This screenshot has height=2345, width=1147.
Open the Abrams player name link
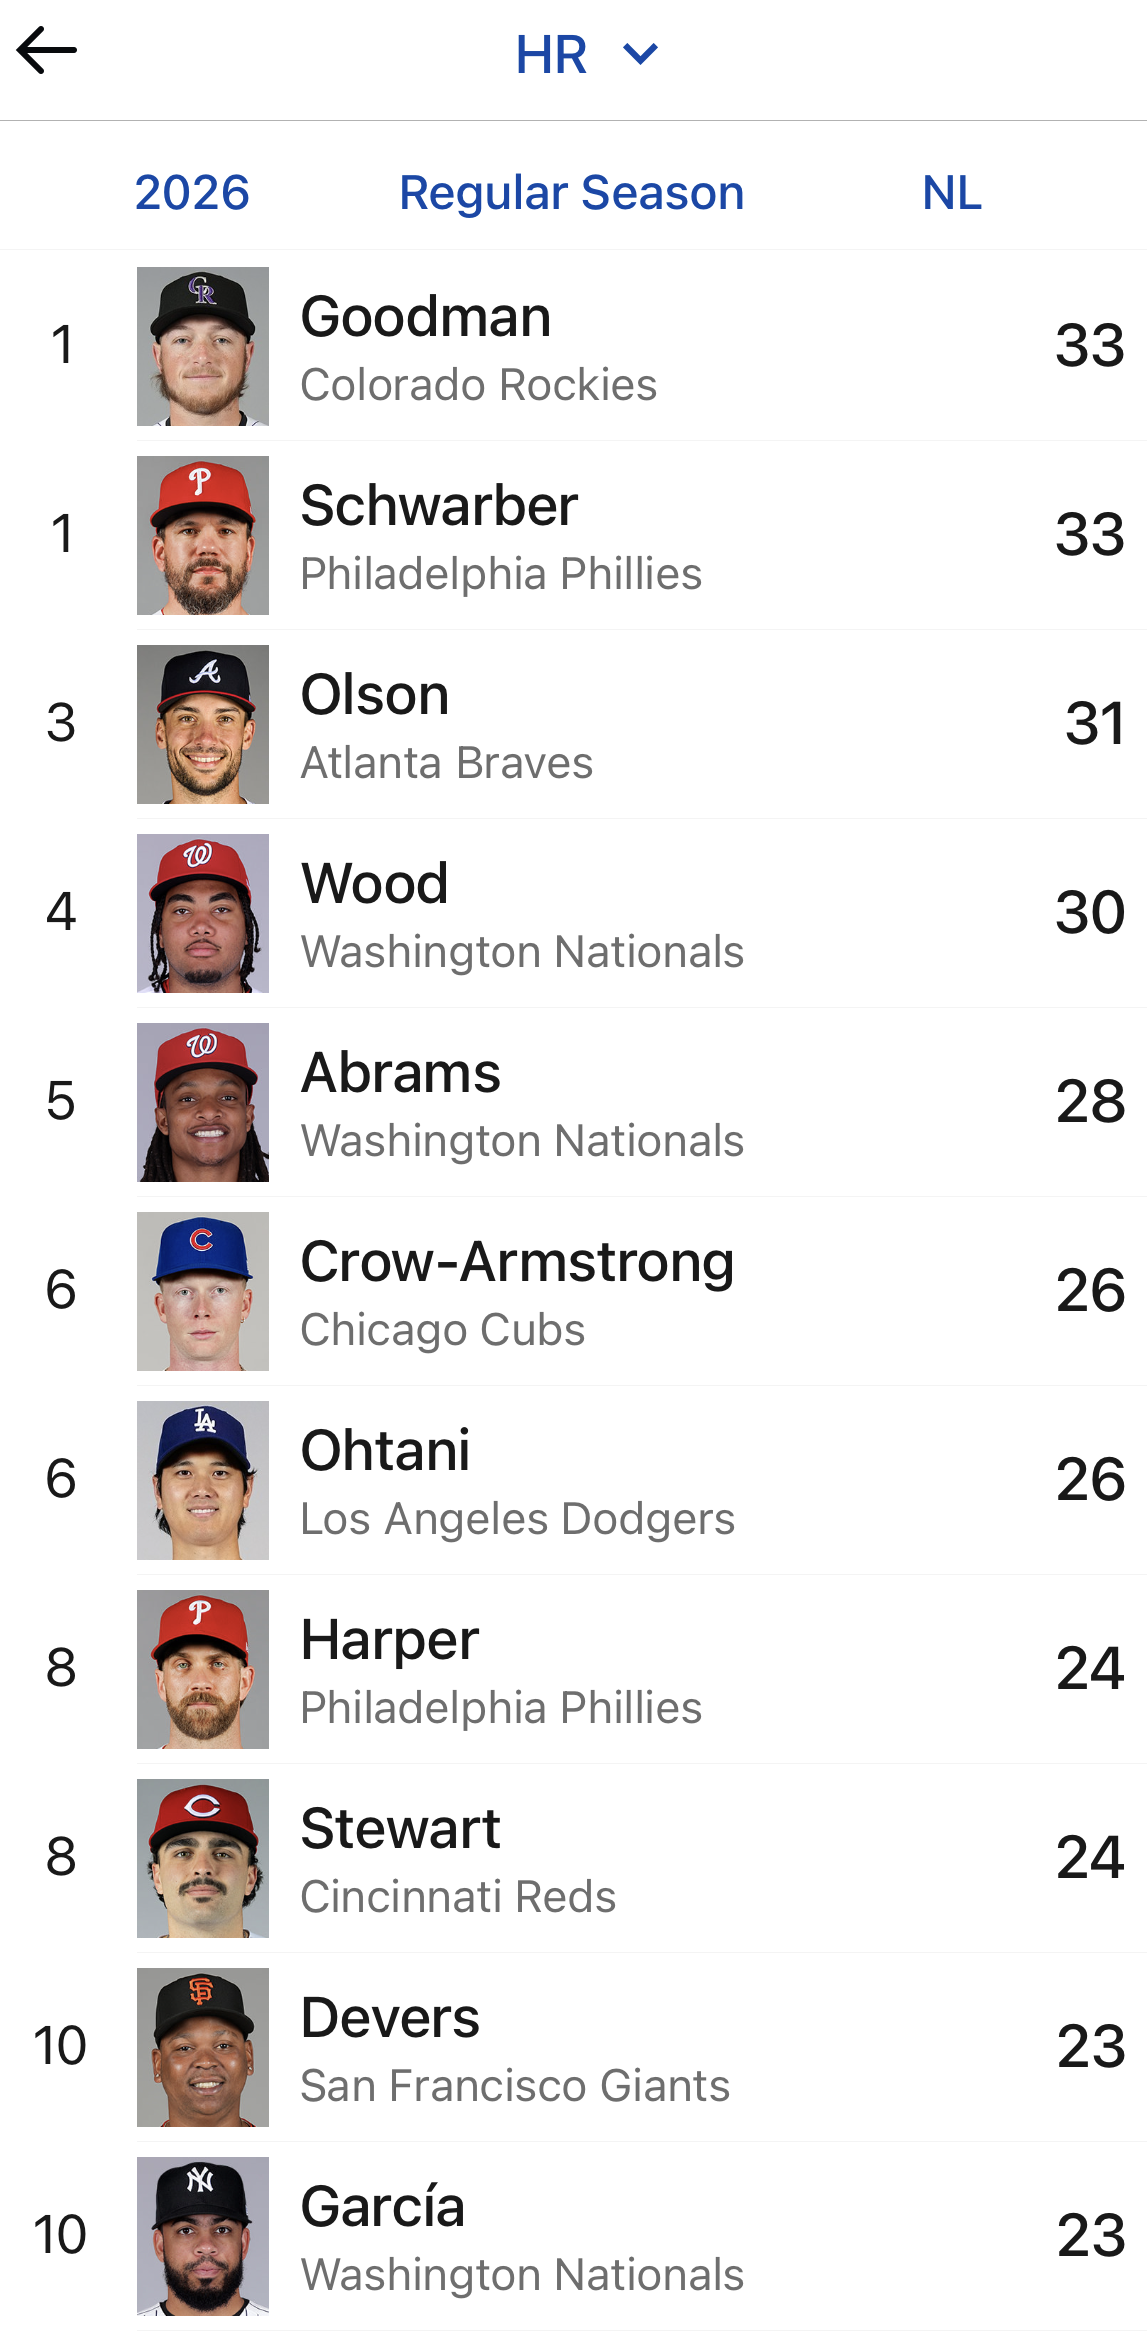(401, 1073)
